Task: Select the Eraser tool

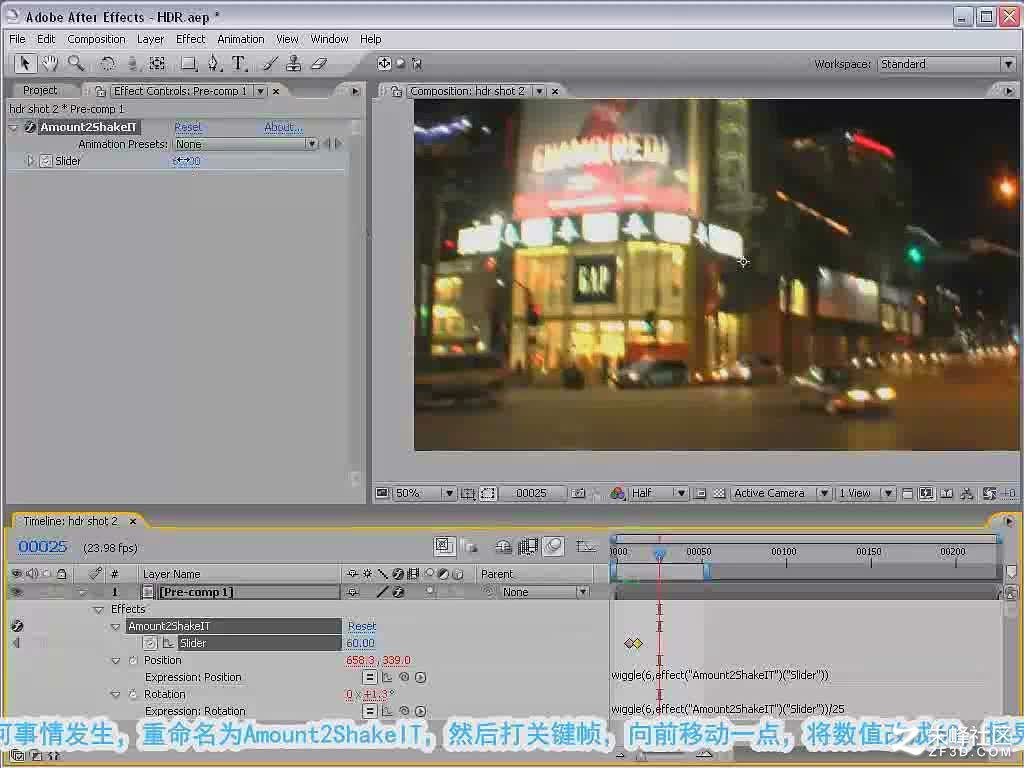Action: (319, 63)
